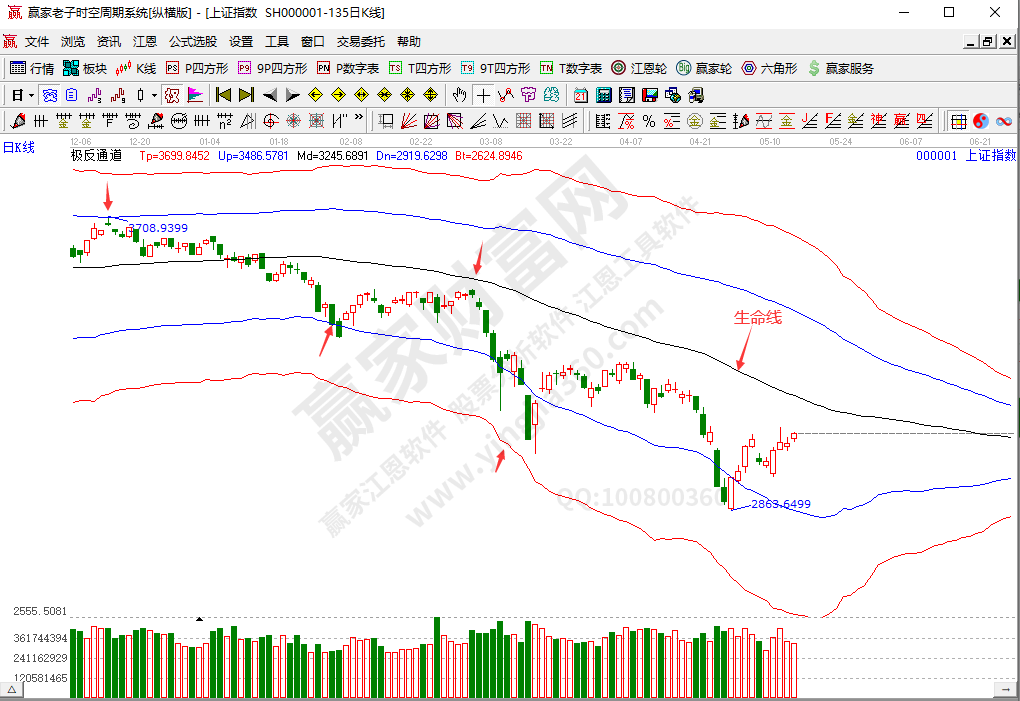Image resolution: width=1020 pixels, height=701 pixels.
Task: Toggle the colored grid display button
Action: pyautogui.click(x=958, y=121)
